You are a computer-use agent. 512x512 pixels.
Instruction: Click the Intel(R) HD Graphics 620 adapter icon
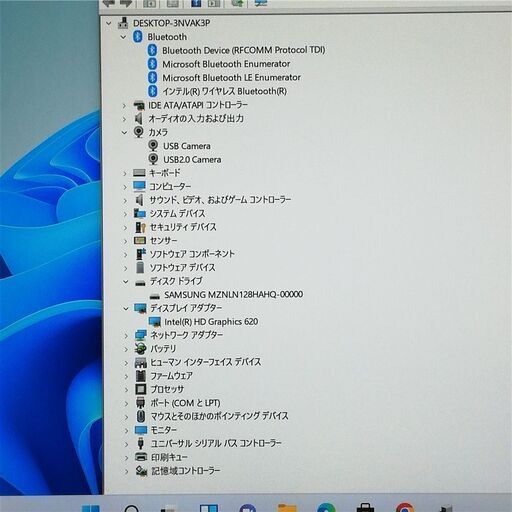[155, 322]
